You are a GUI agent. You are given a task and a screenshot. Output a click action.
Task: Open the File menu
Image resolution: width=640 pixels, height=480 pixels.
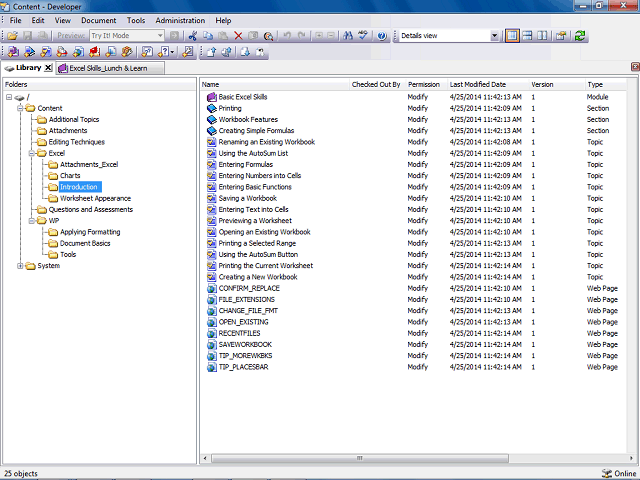click(x=16, y=20)
